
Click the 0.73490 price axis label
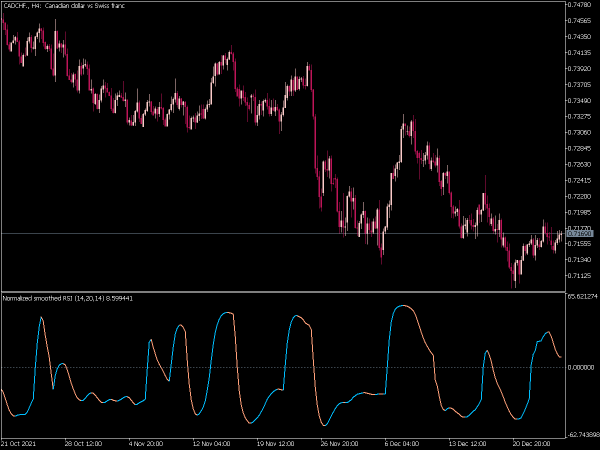tap(580, 101)
